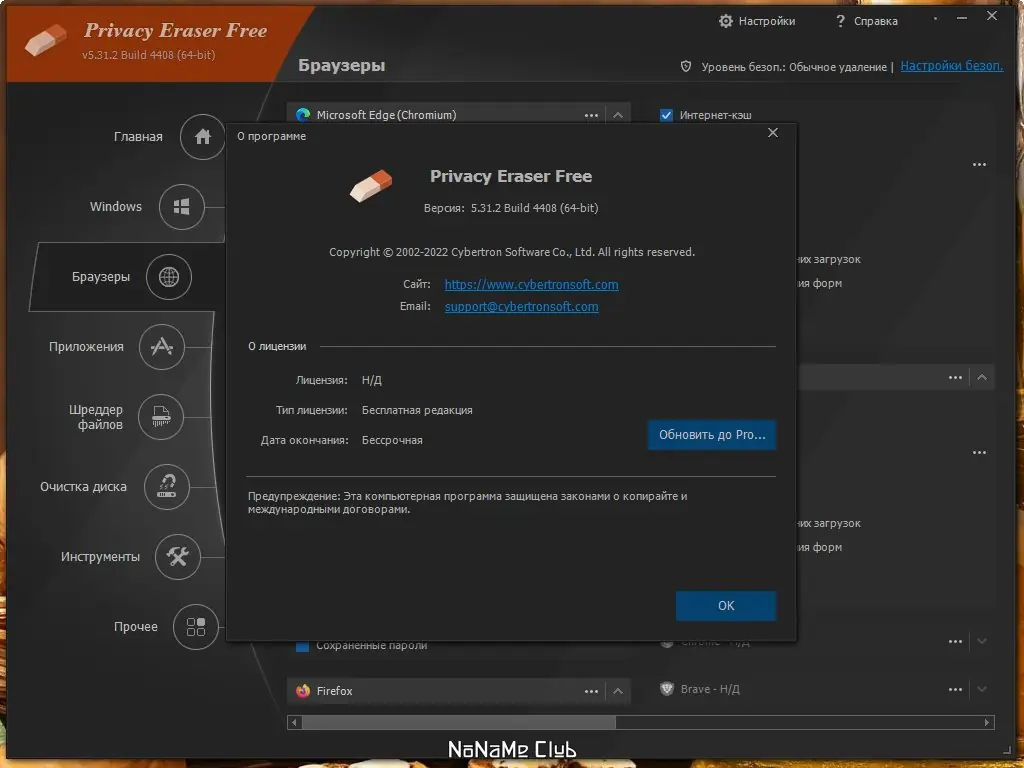This screenshot has width=1024, height=768.
Task: Click the scrollbar right arrow
Action: coord(987,722)
